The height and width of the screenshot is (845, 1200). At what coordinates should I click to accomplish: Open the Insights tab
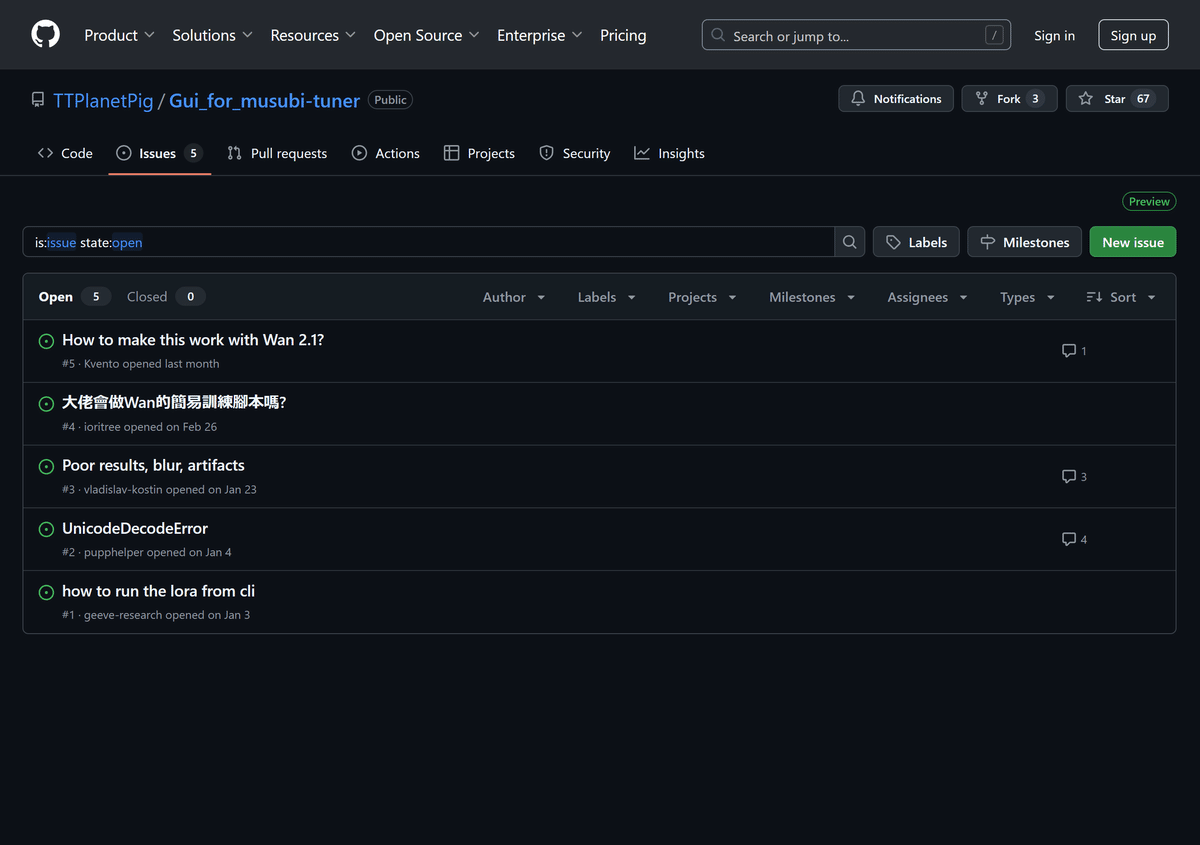pyautogui.click(x=669, y=153)
